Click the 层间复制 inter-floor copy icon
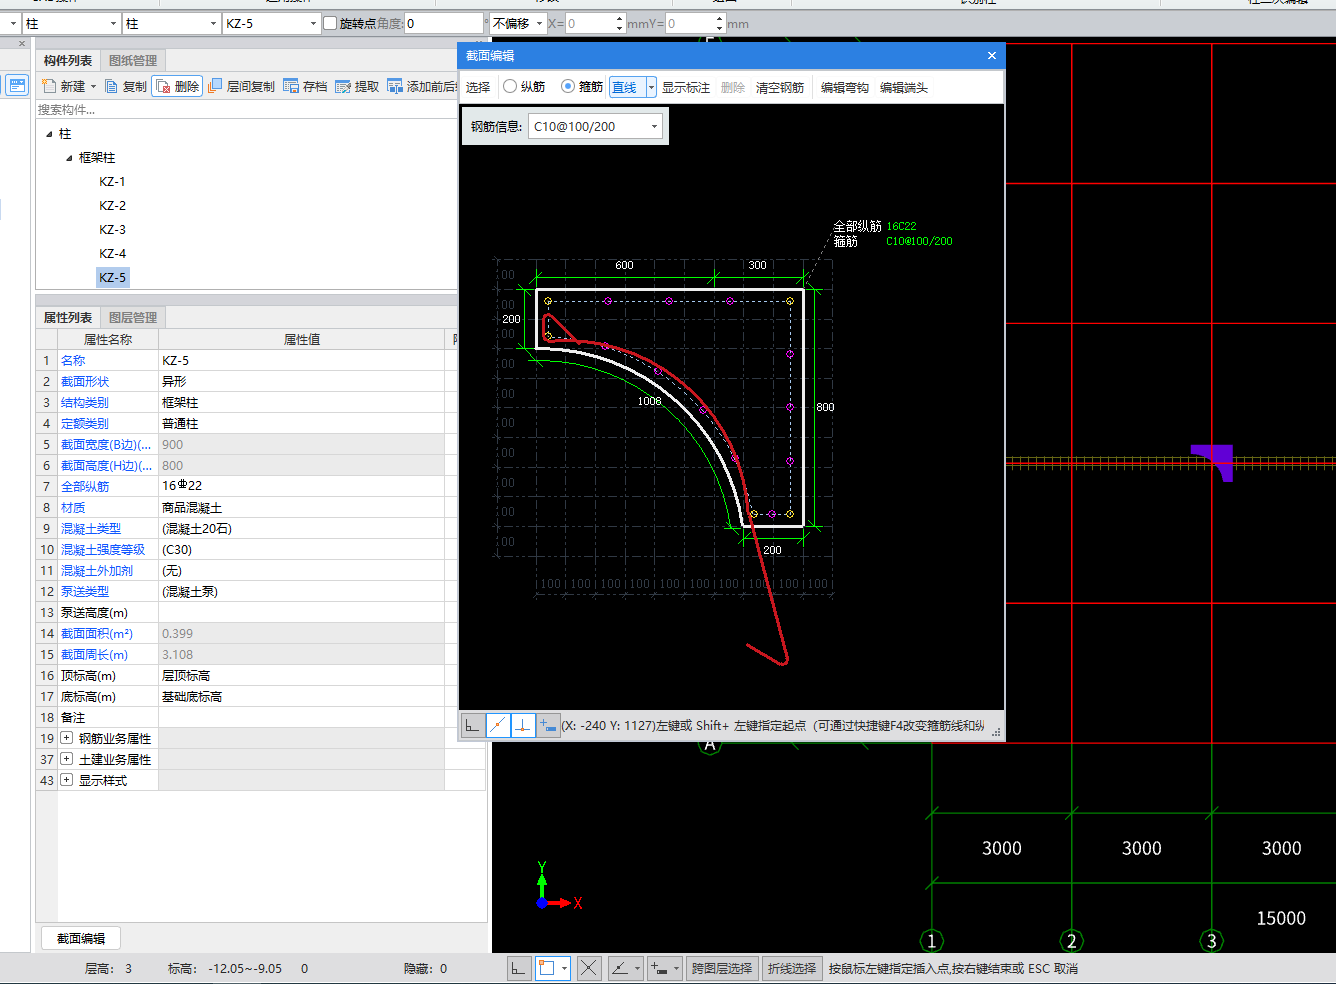Image resolution: width=1336 pixels, height=984 pixels. [x=215, y=87]
